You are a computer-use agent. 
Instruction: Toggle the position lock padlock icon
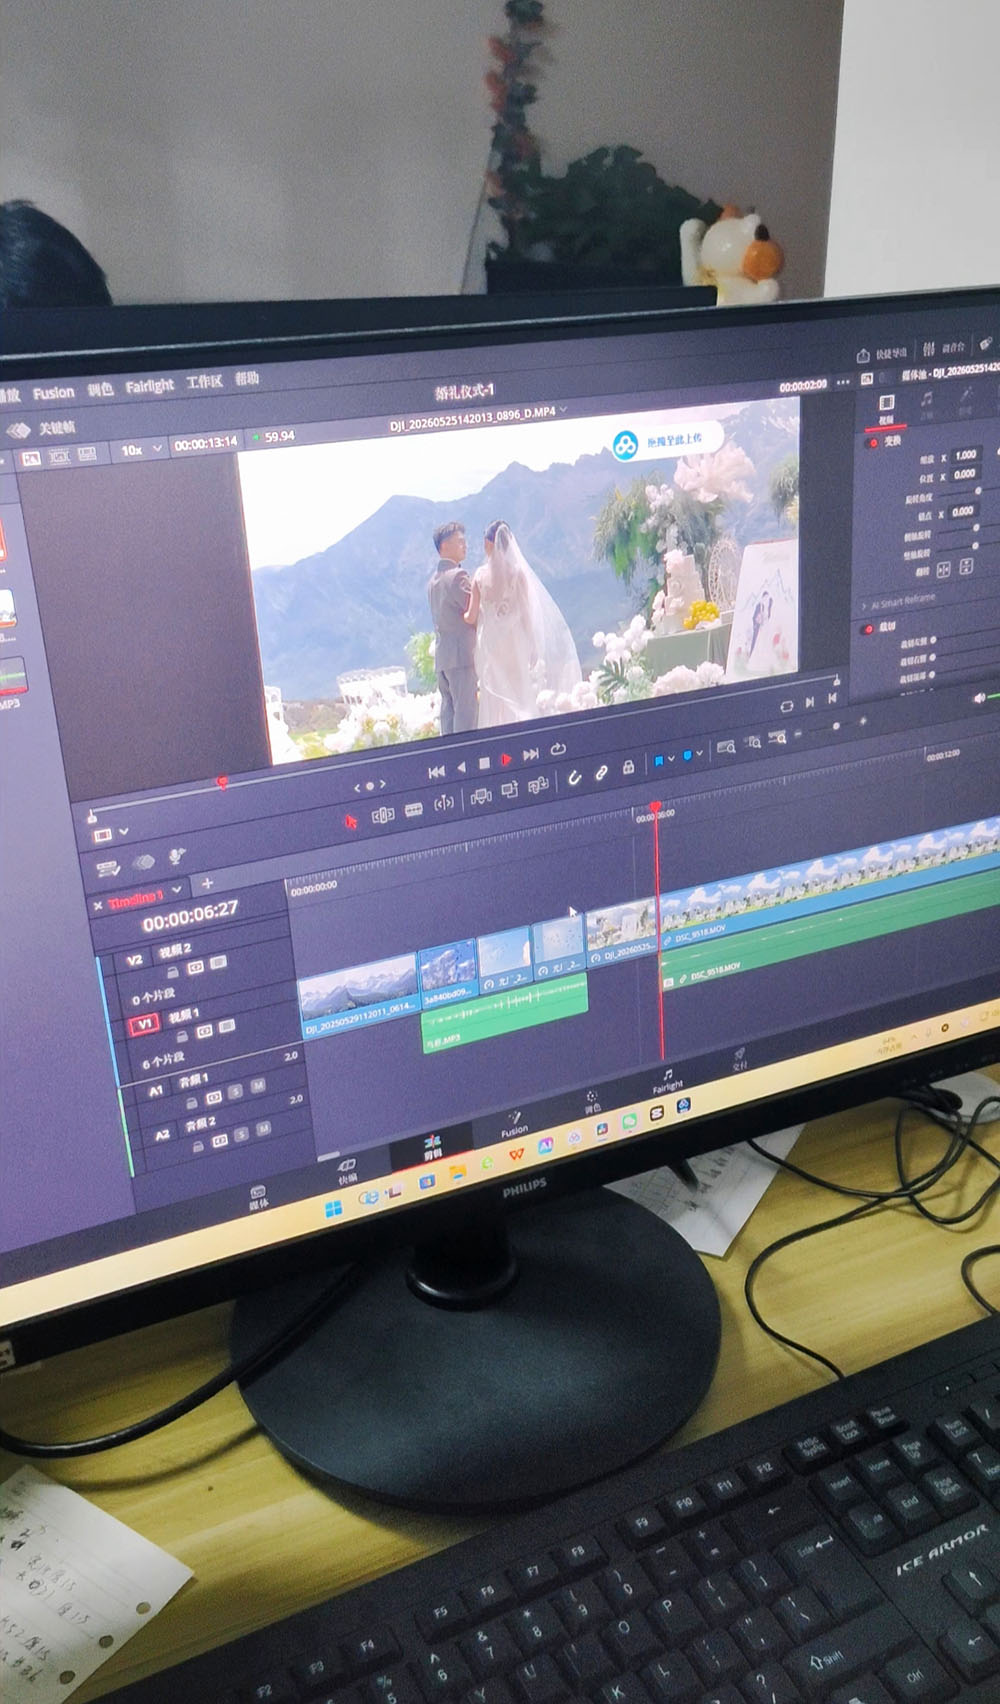(629, 767)
